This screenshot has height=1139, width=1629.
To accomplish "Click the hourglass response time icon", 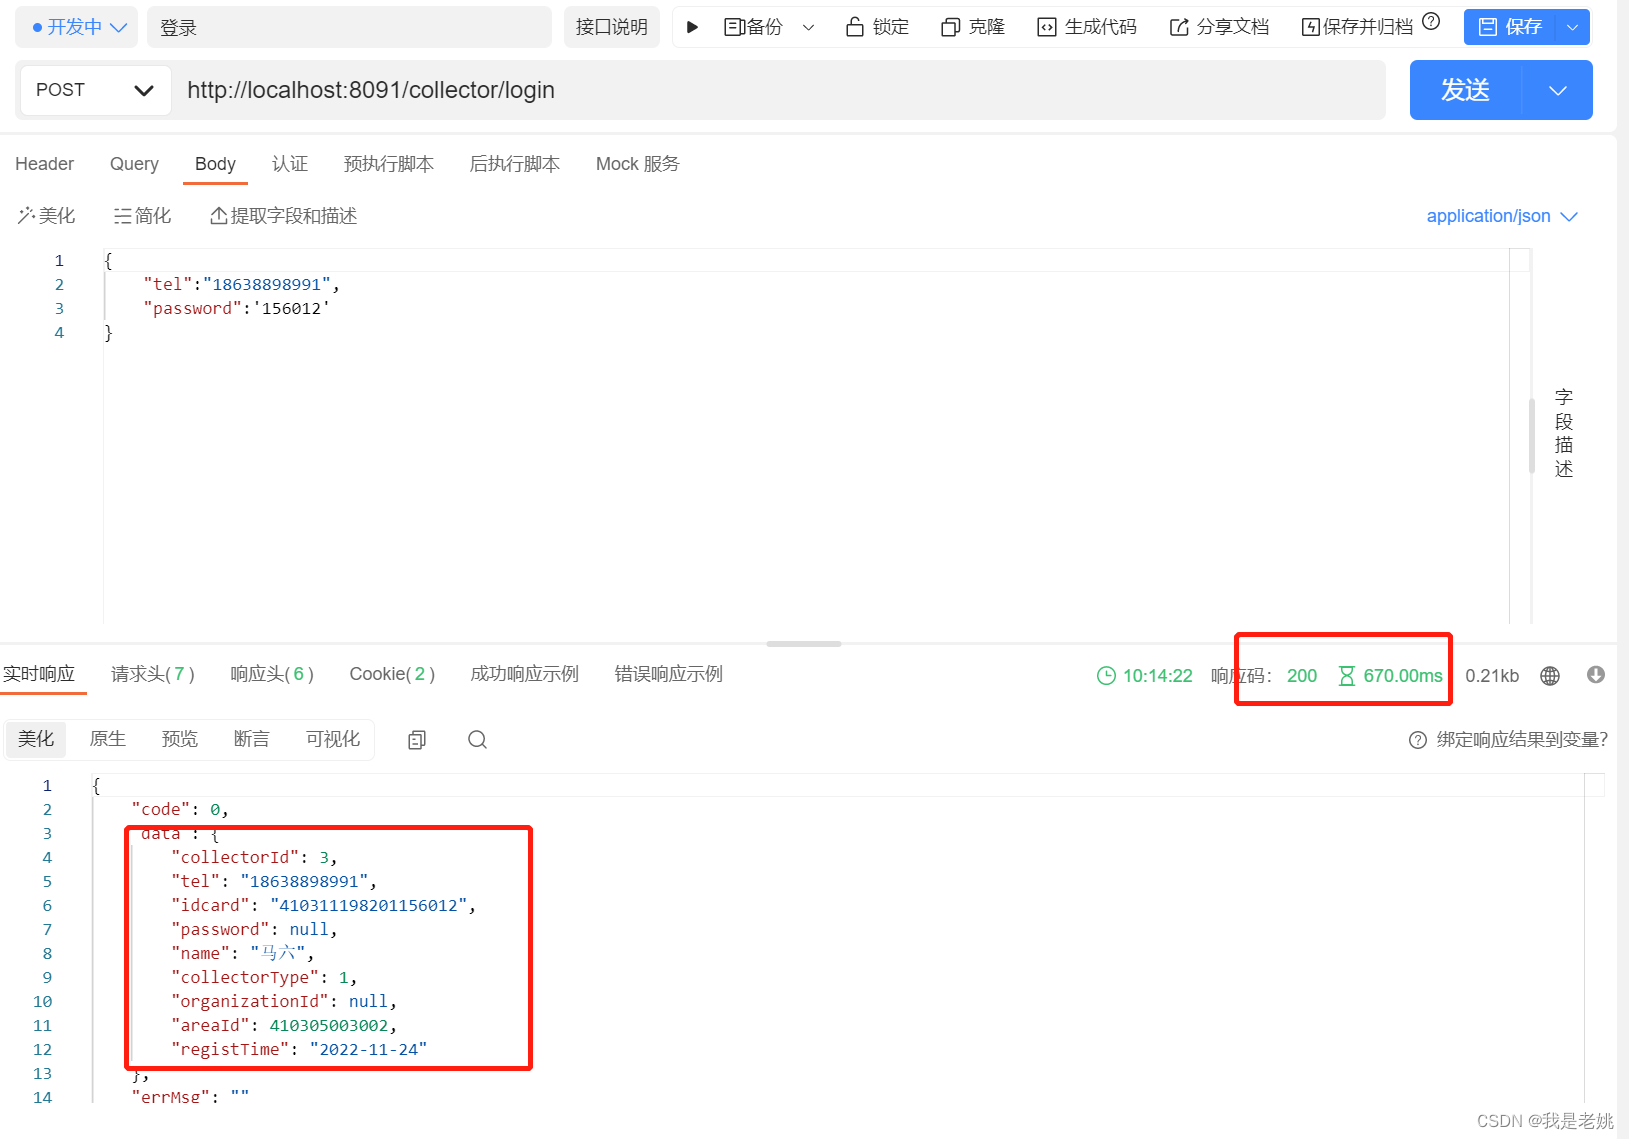I will click(x=1346, y=676).
